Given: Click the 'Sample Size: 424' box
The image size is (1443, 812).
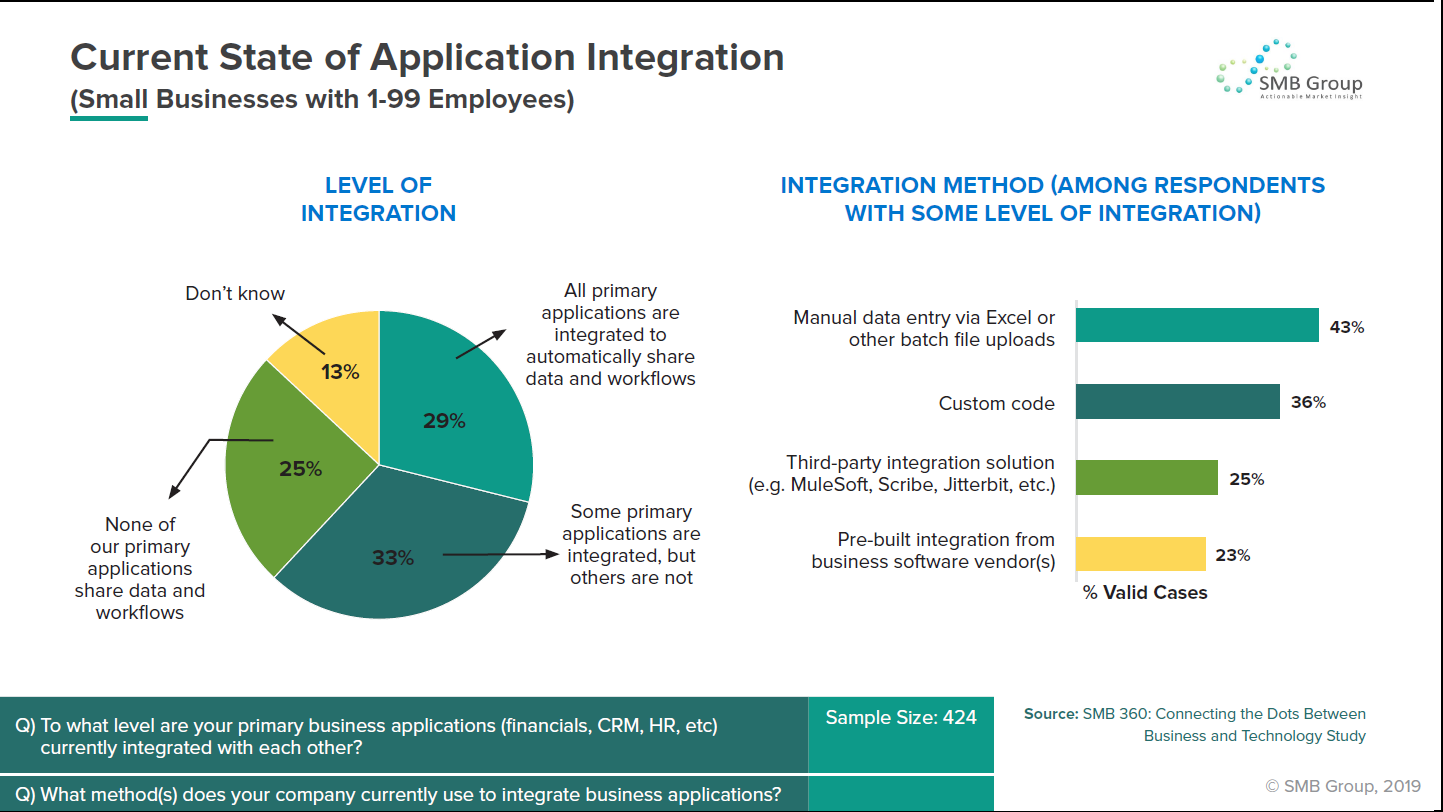Looking at the screenshot, I should point(901,735).
